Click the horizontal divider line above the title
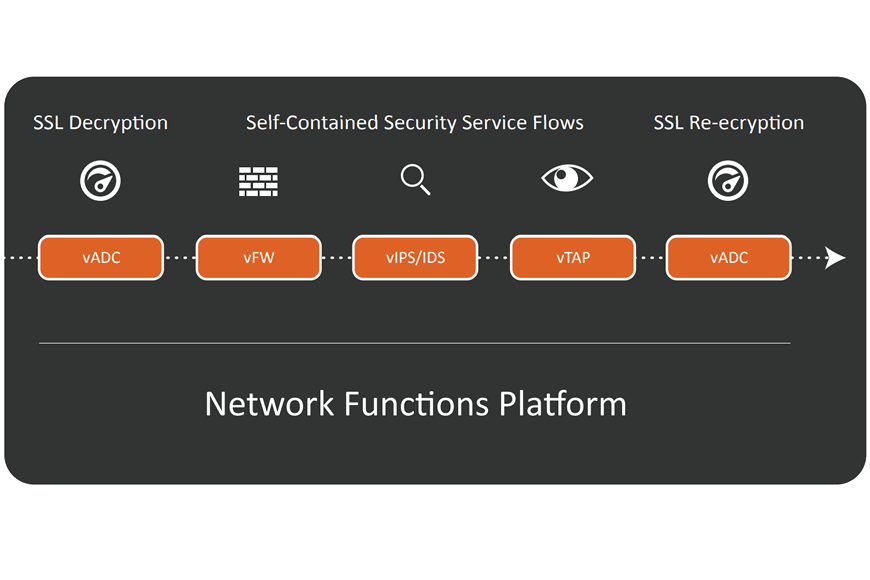 [x=415, y=343]
